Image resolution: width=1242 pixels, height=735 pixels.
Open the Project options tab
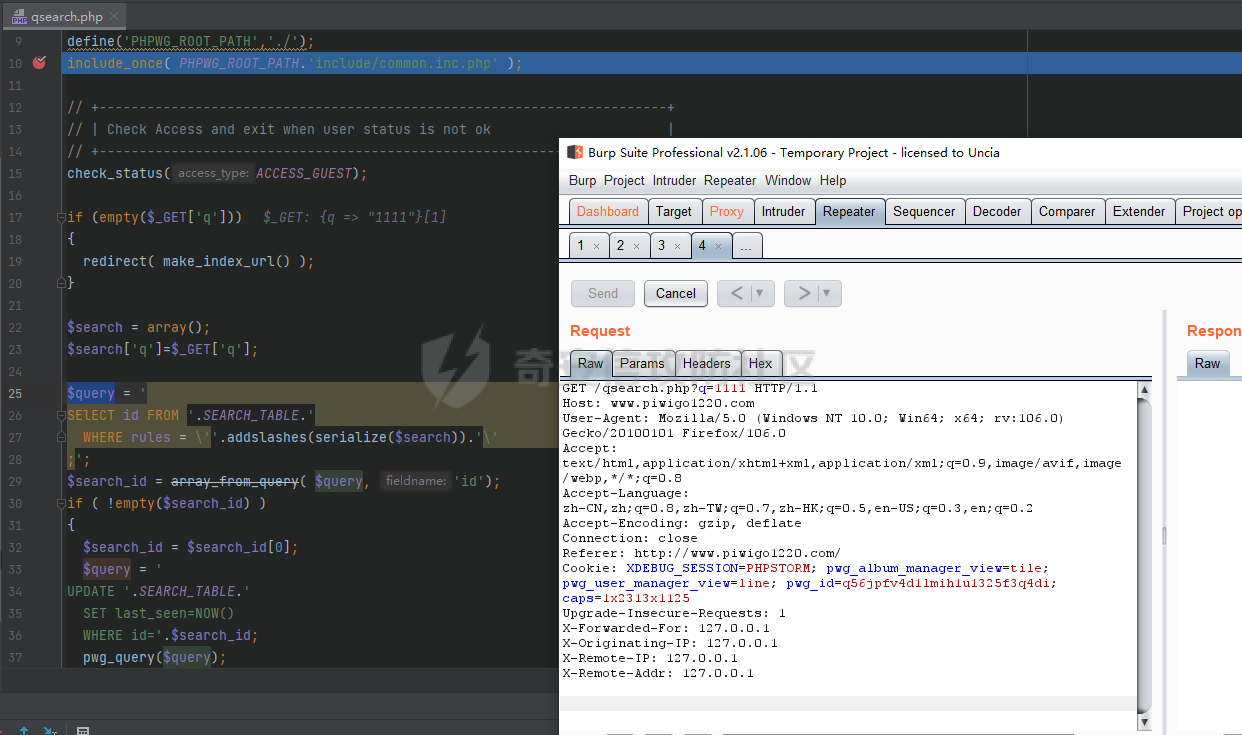(x=1209, y=211)
